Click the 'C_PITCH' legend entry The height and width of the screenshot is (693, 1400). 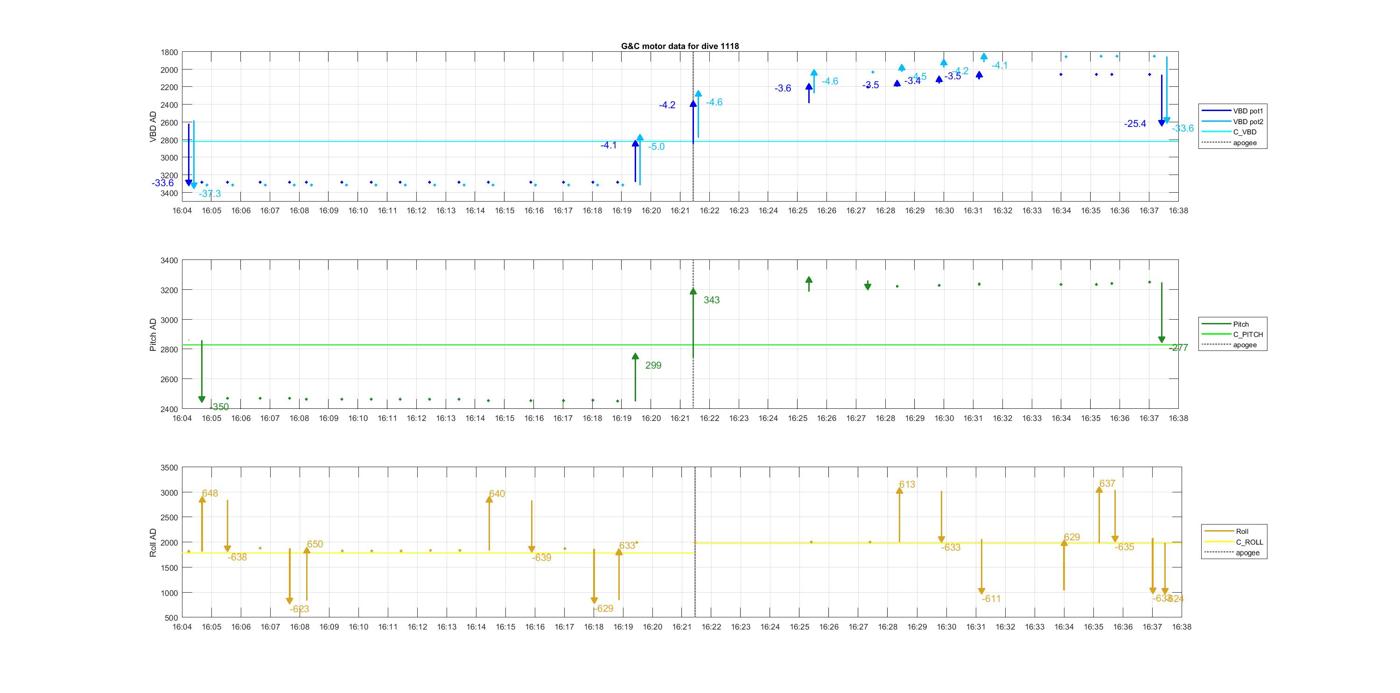tap(1247, 334)
